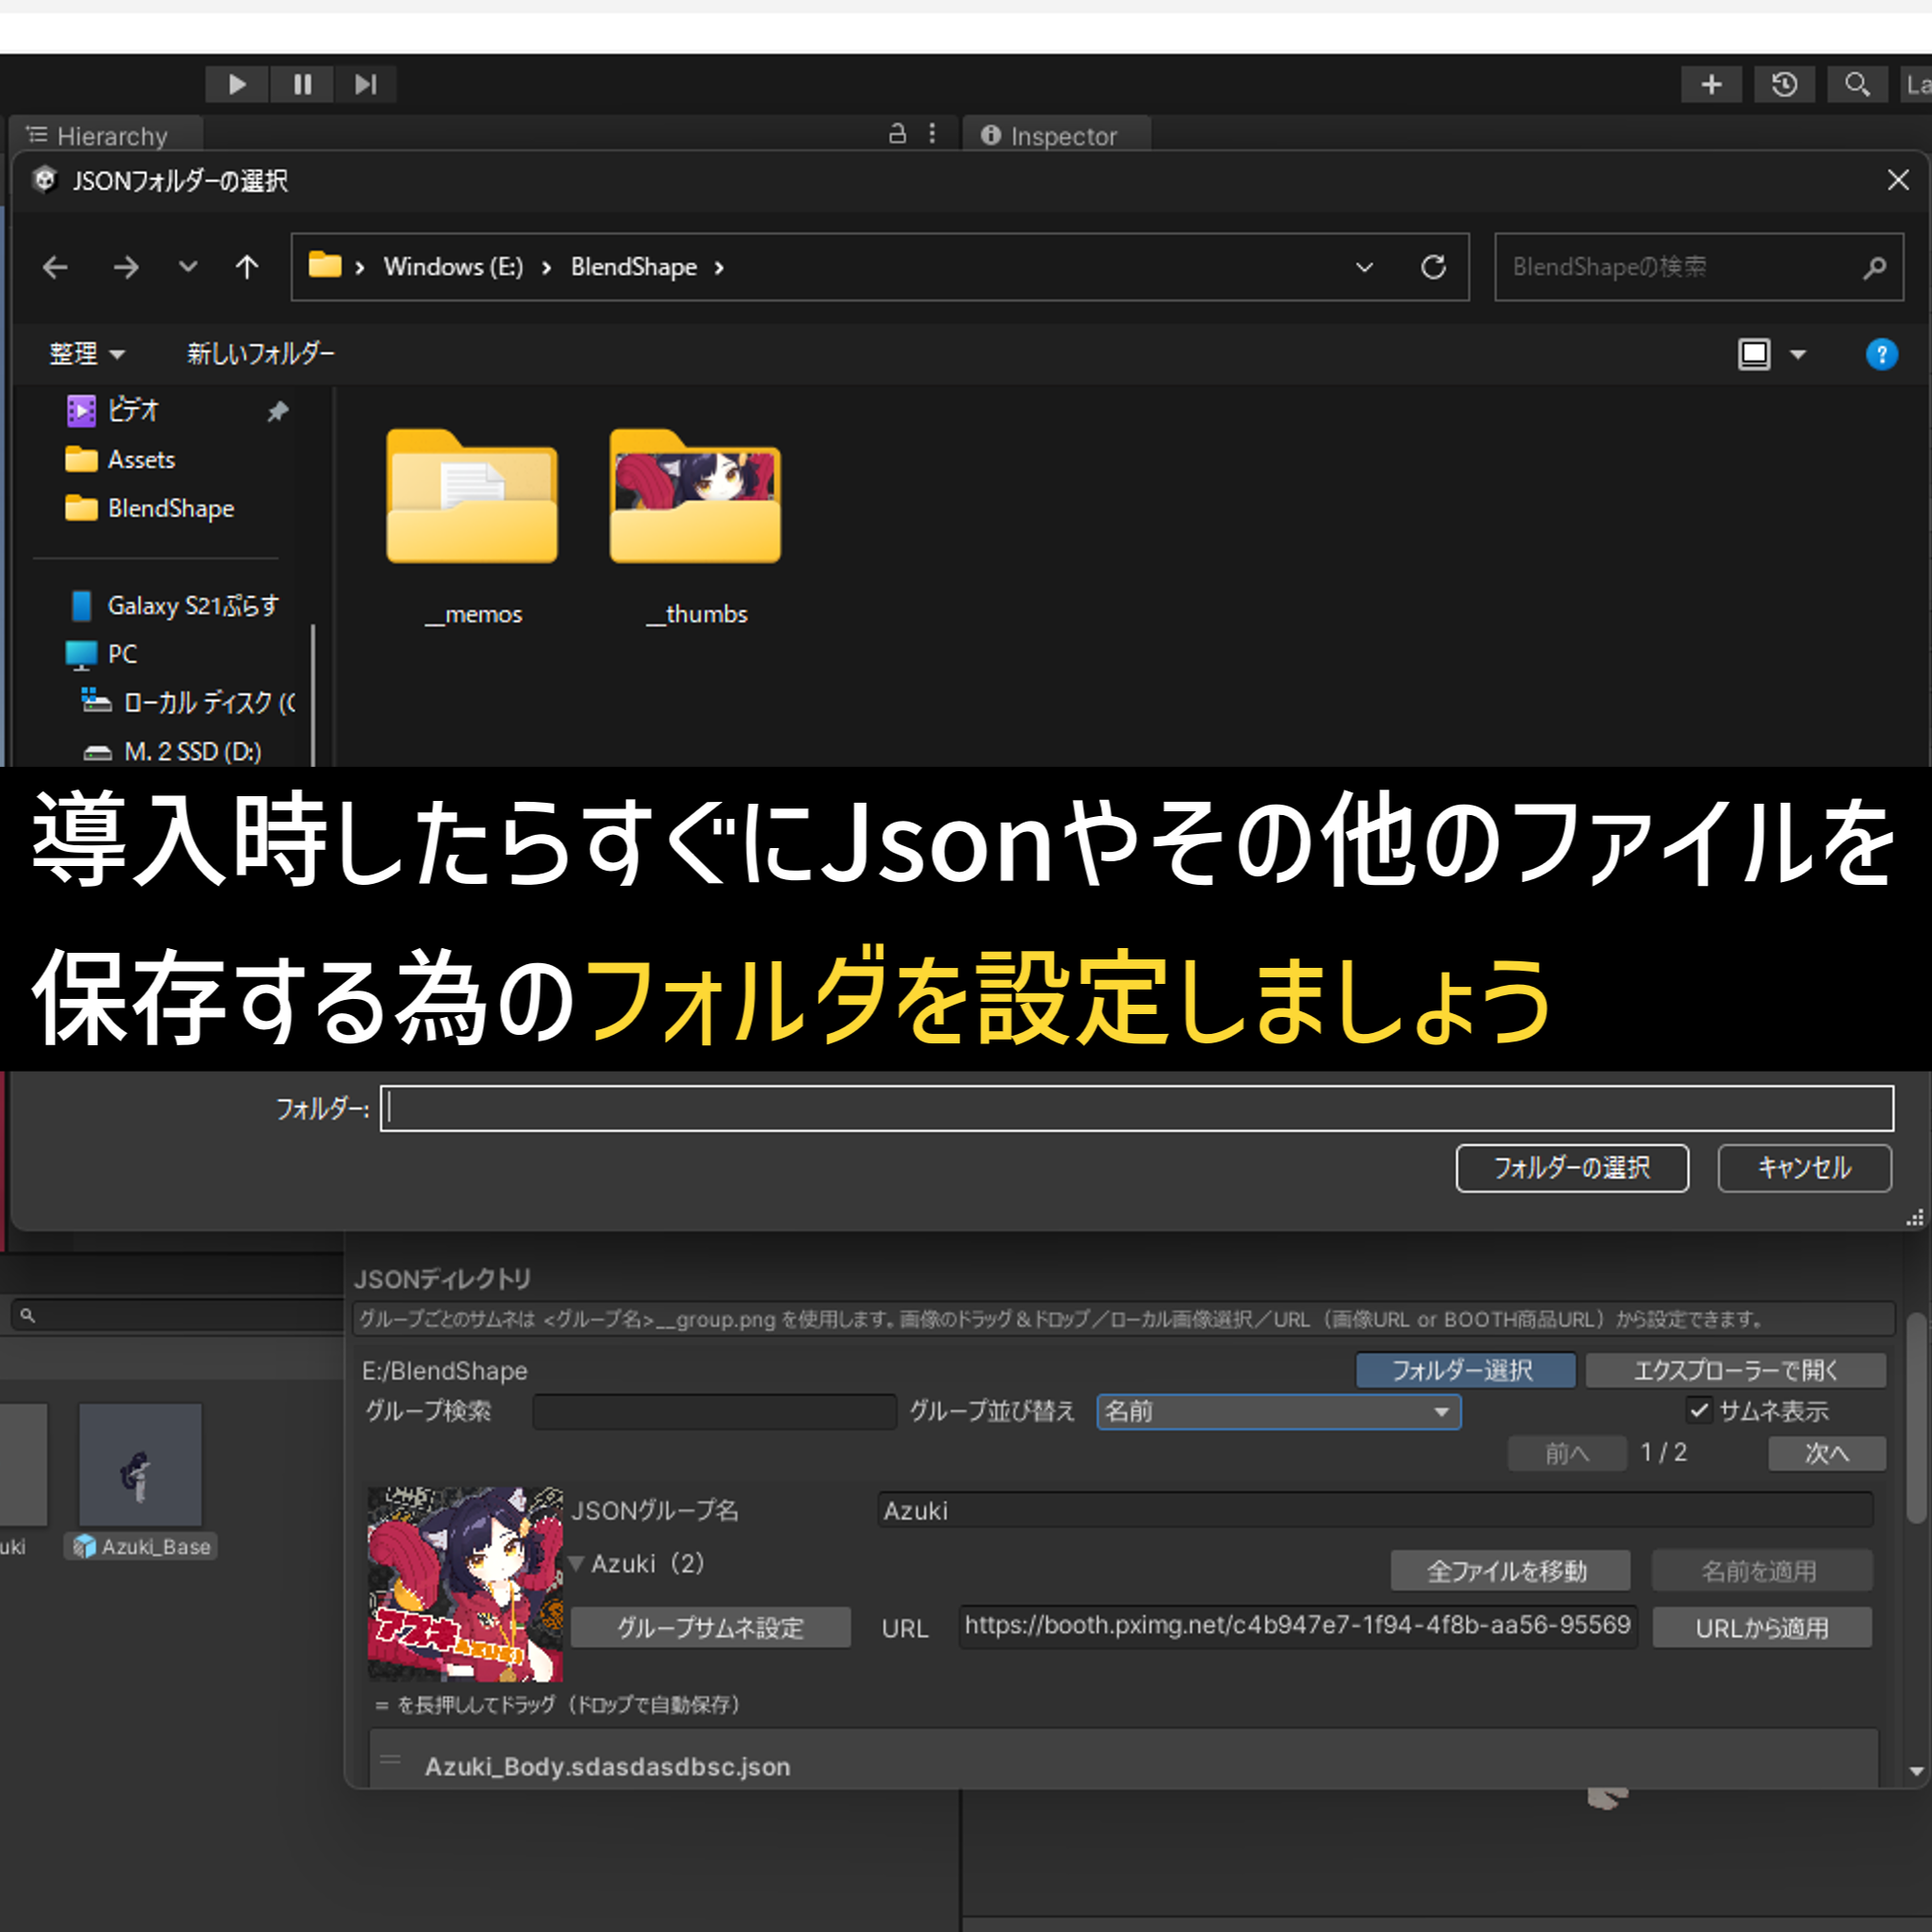Refresh the BlendShape folder view
The image size is (1932, 1932).
tap(1434, 267)
